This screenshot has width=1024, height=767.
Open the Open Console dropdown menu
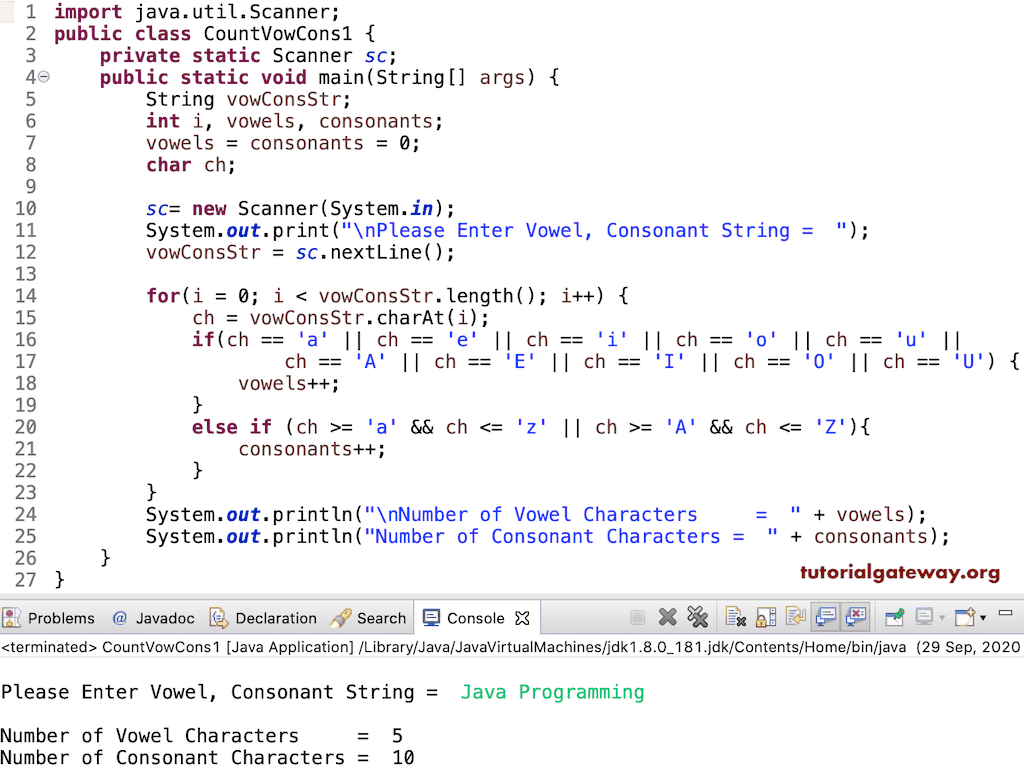click(981, 617)
